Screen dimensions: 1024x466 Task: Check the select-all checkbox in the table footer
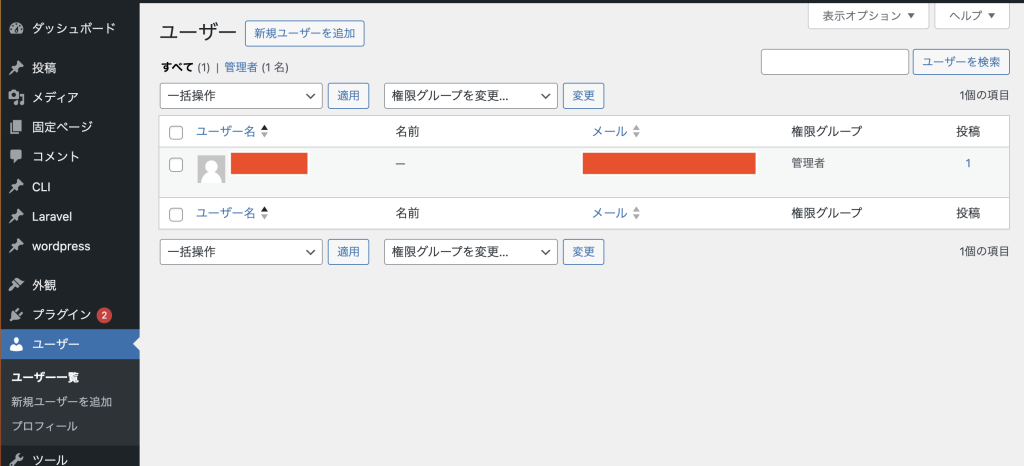176,214
